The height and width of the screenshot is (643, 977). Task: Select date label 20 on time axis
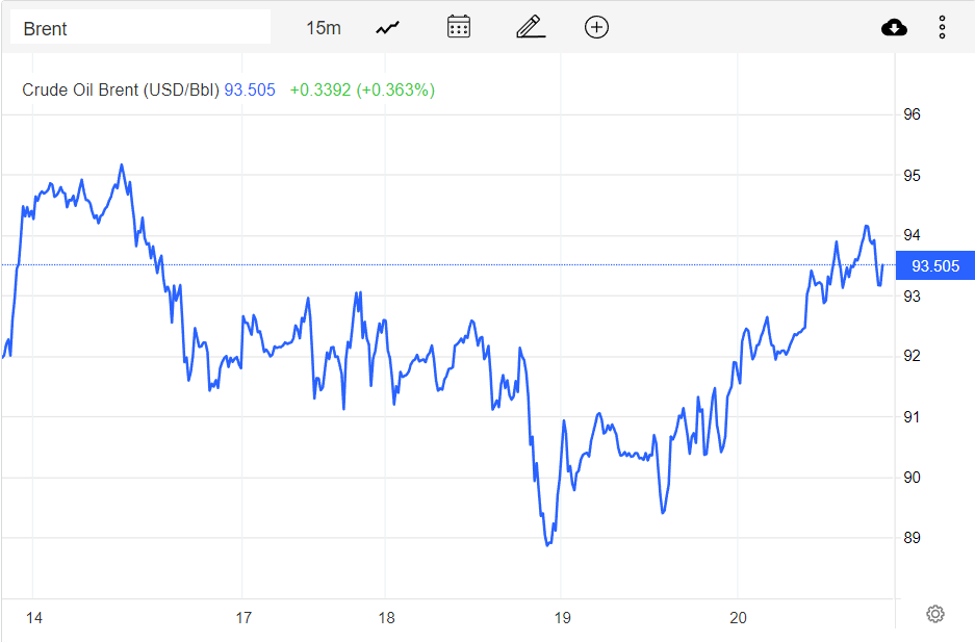click(x=739, y=618)
